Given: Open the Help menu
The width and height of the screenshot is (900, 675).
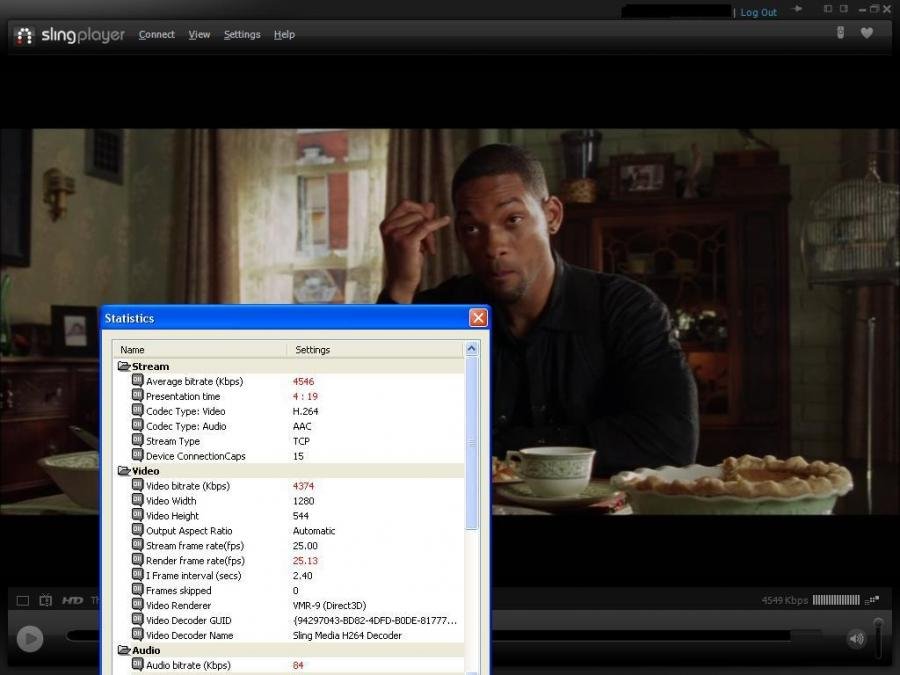Looking at the screenshot, I should click(x=284, y=35).
